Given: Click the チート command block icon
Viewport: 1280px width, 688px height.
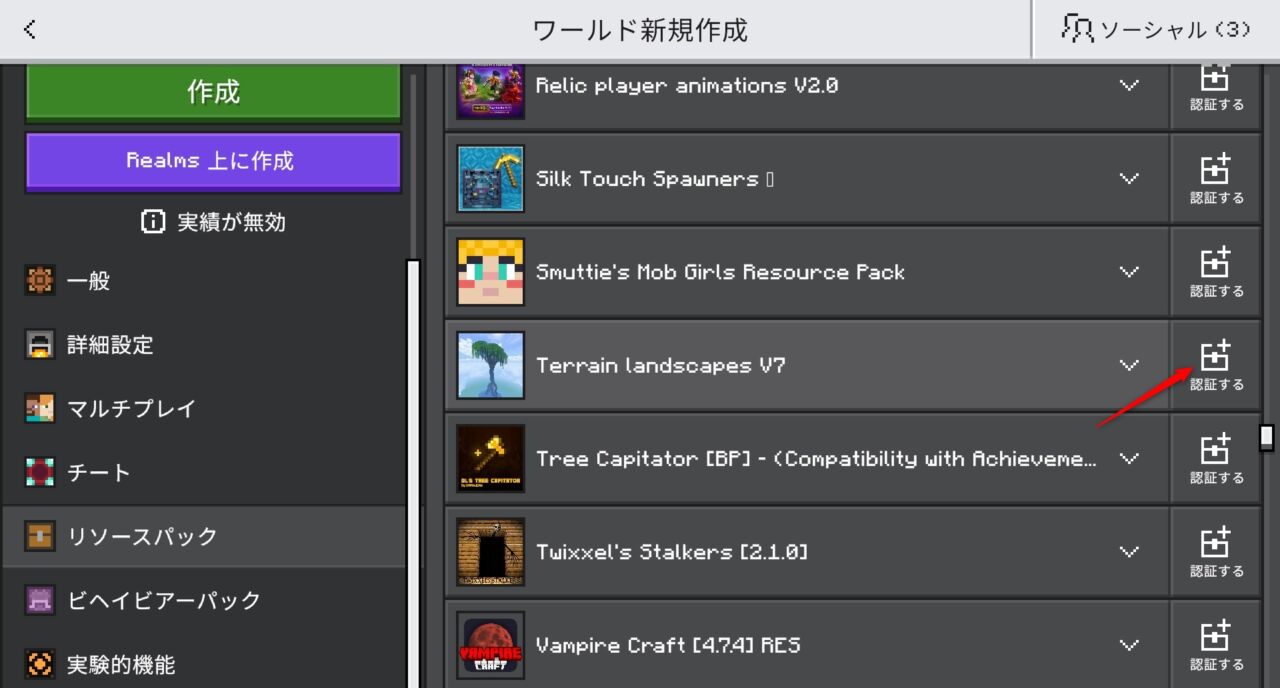Looking at the screenshot, I should (x=40, y=472).
